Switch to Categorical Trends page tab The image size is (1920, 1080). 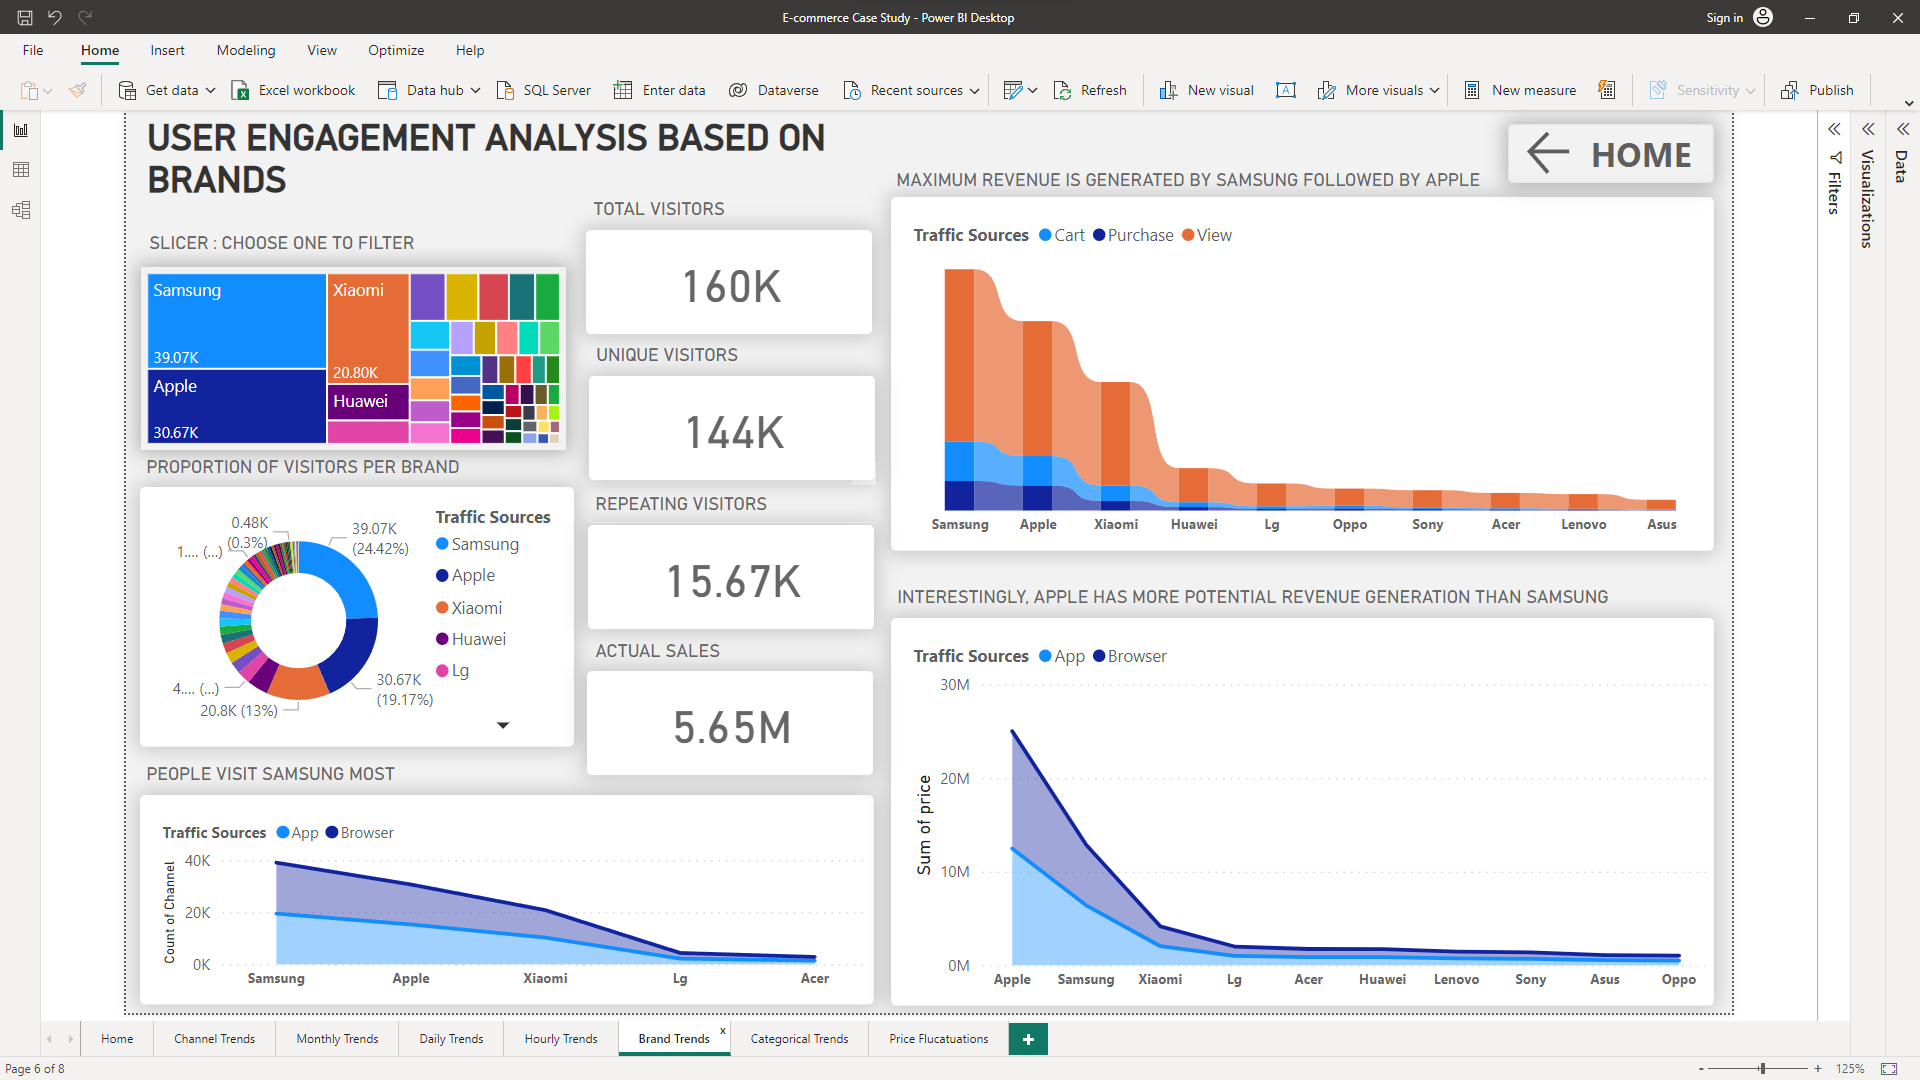(x=799, y=1039)
